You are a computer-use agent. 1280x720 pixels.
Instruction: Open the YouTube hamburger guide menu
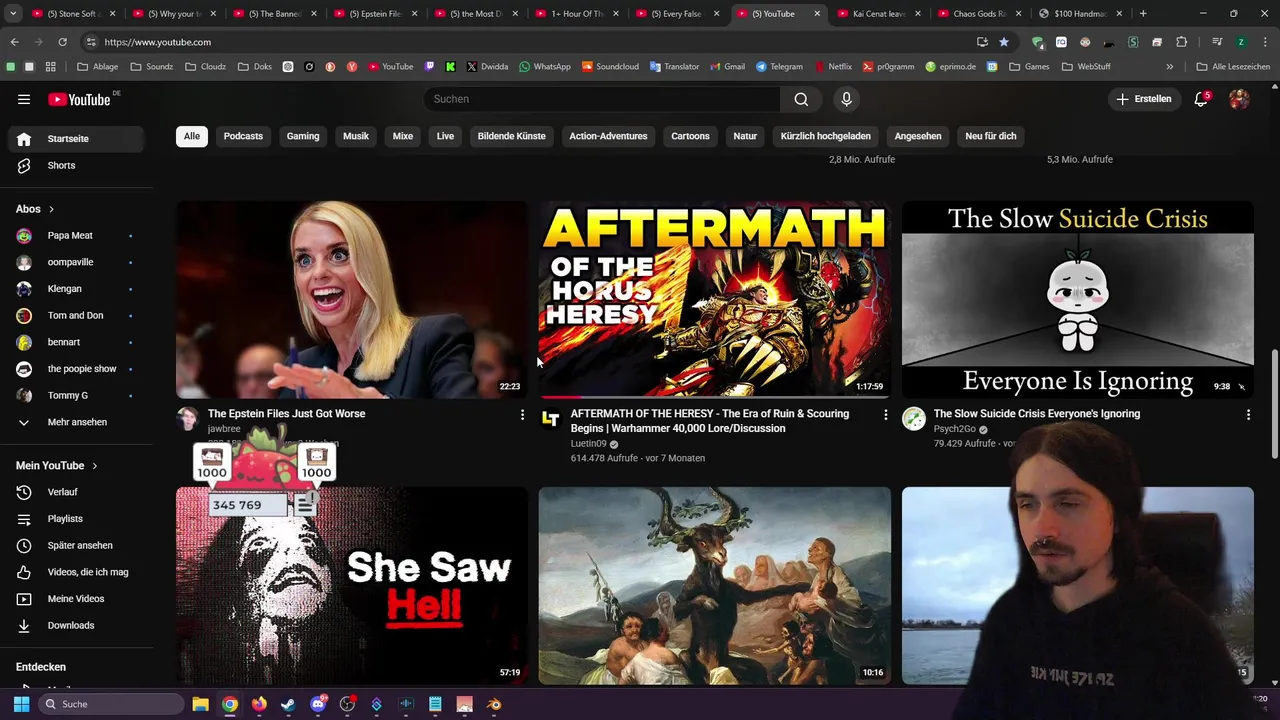[24, 99]
